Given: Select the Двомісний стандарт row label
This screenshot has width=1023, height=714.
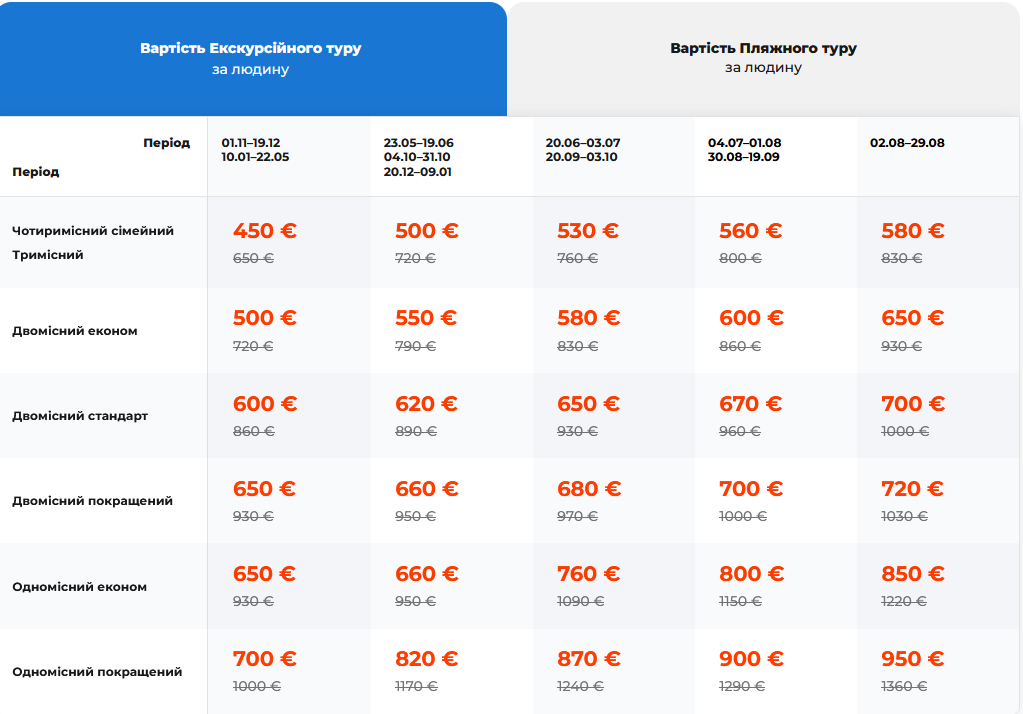Looking at the screenshot, I should click(80, 416).
